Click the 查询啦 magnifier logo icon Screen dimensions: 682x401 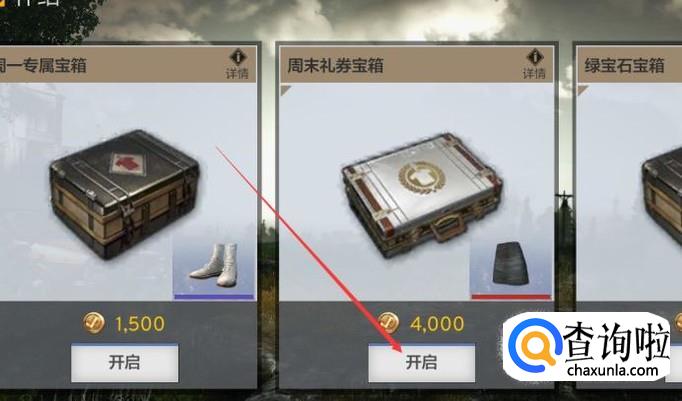[x=534, y=345]
